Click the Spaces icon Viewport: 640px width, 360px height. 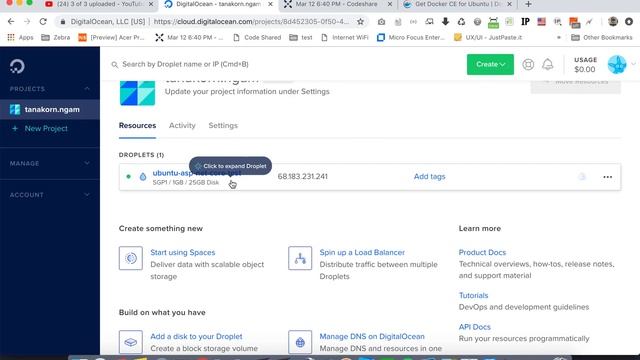131,258
